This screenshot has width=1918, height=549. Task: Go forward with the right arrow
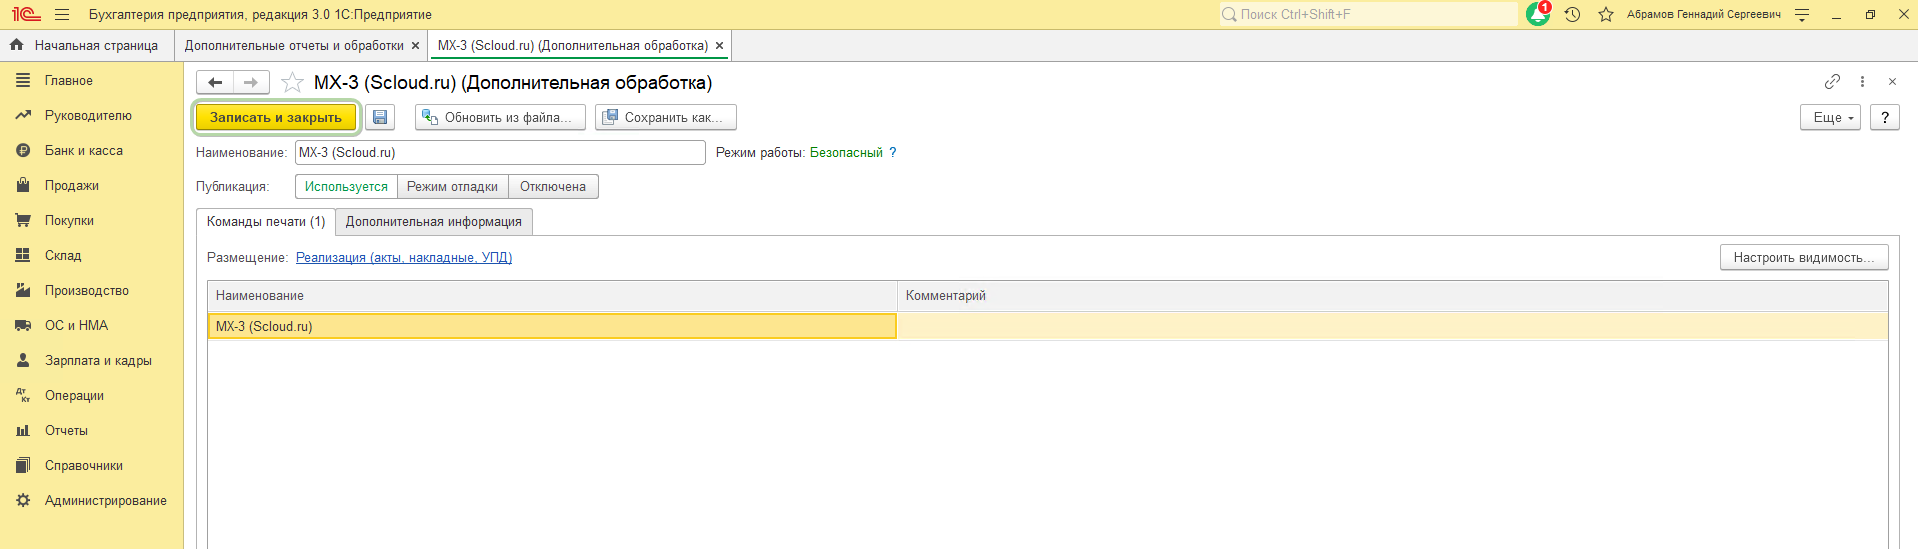(251, 82)
